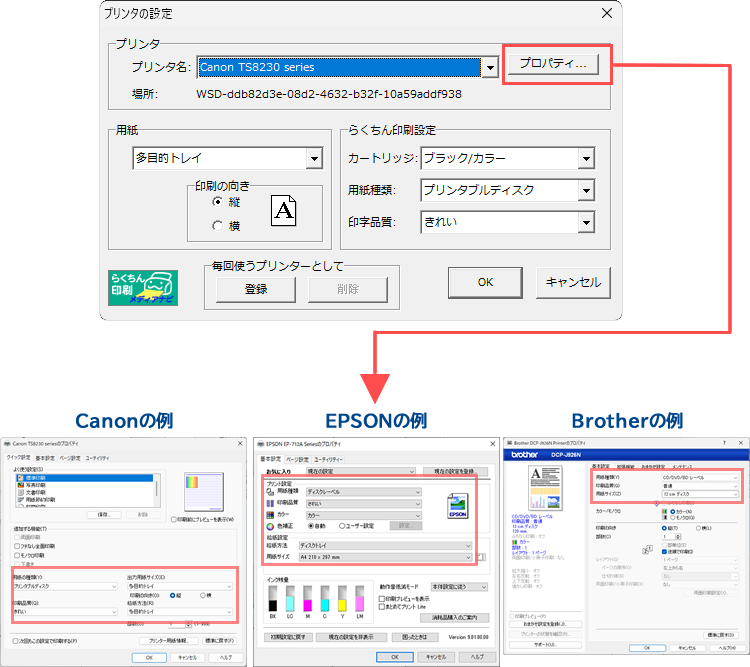Open CD/DVD/BD レーベル dropdown in Brother window
The image size is (750, 667).
click(700, 478)
